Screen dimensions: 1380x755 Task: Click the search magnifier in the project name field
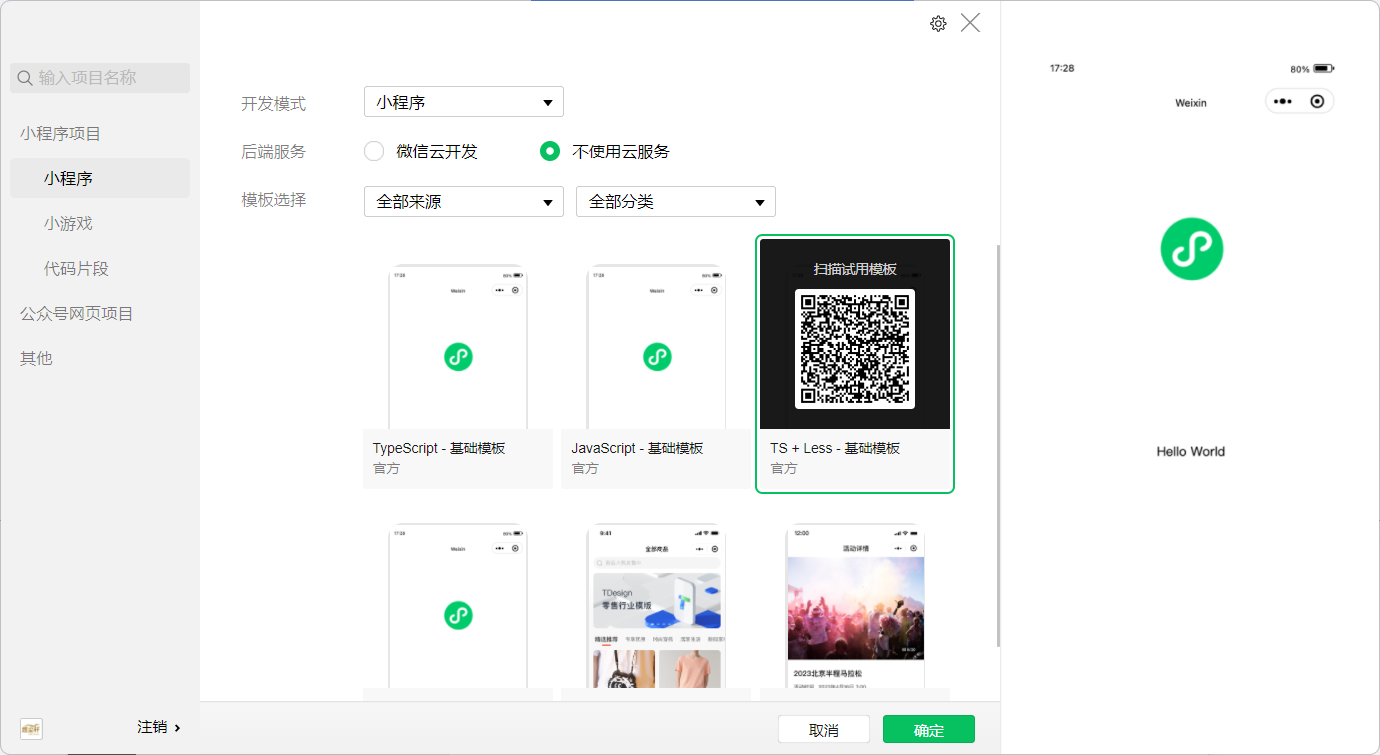24,77
